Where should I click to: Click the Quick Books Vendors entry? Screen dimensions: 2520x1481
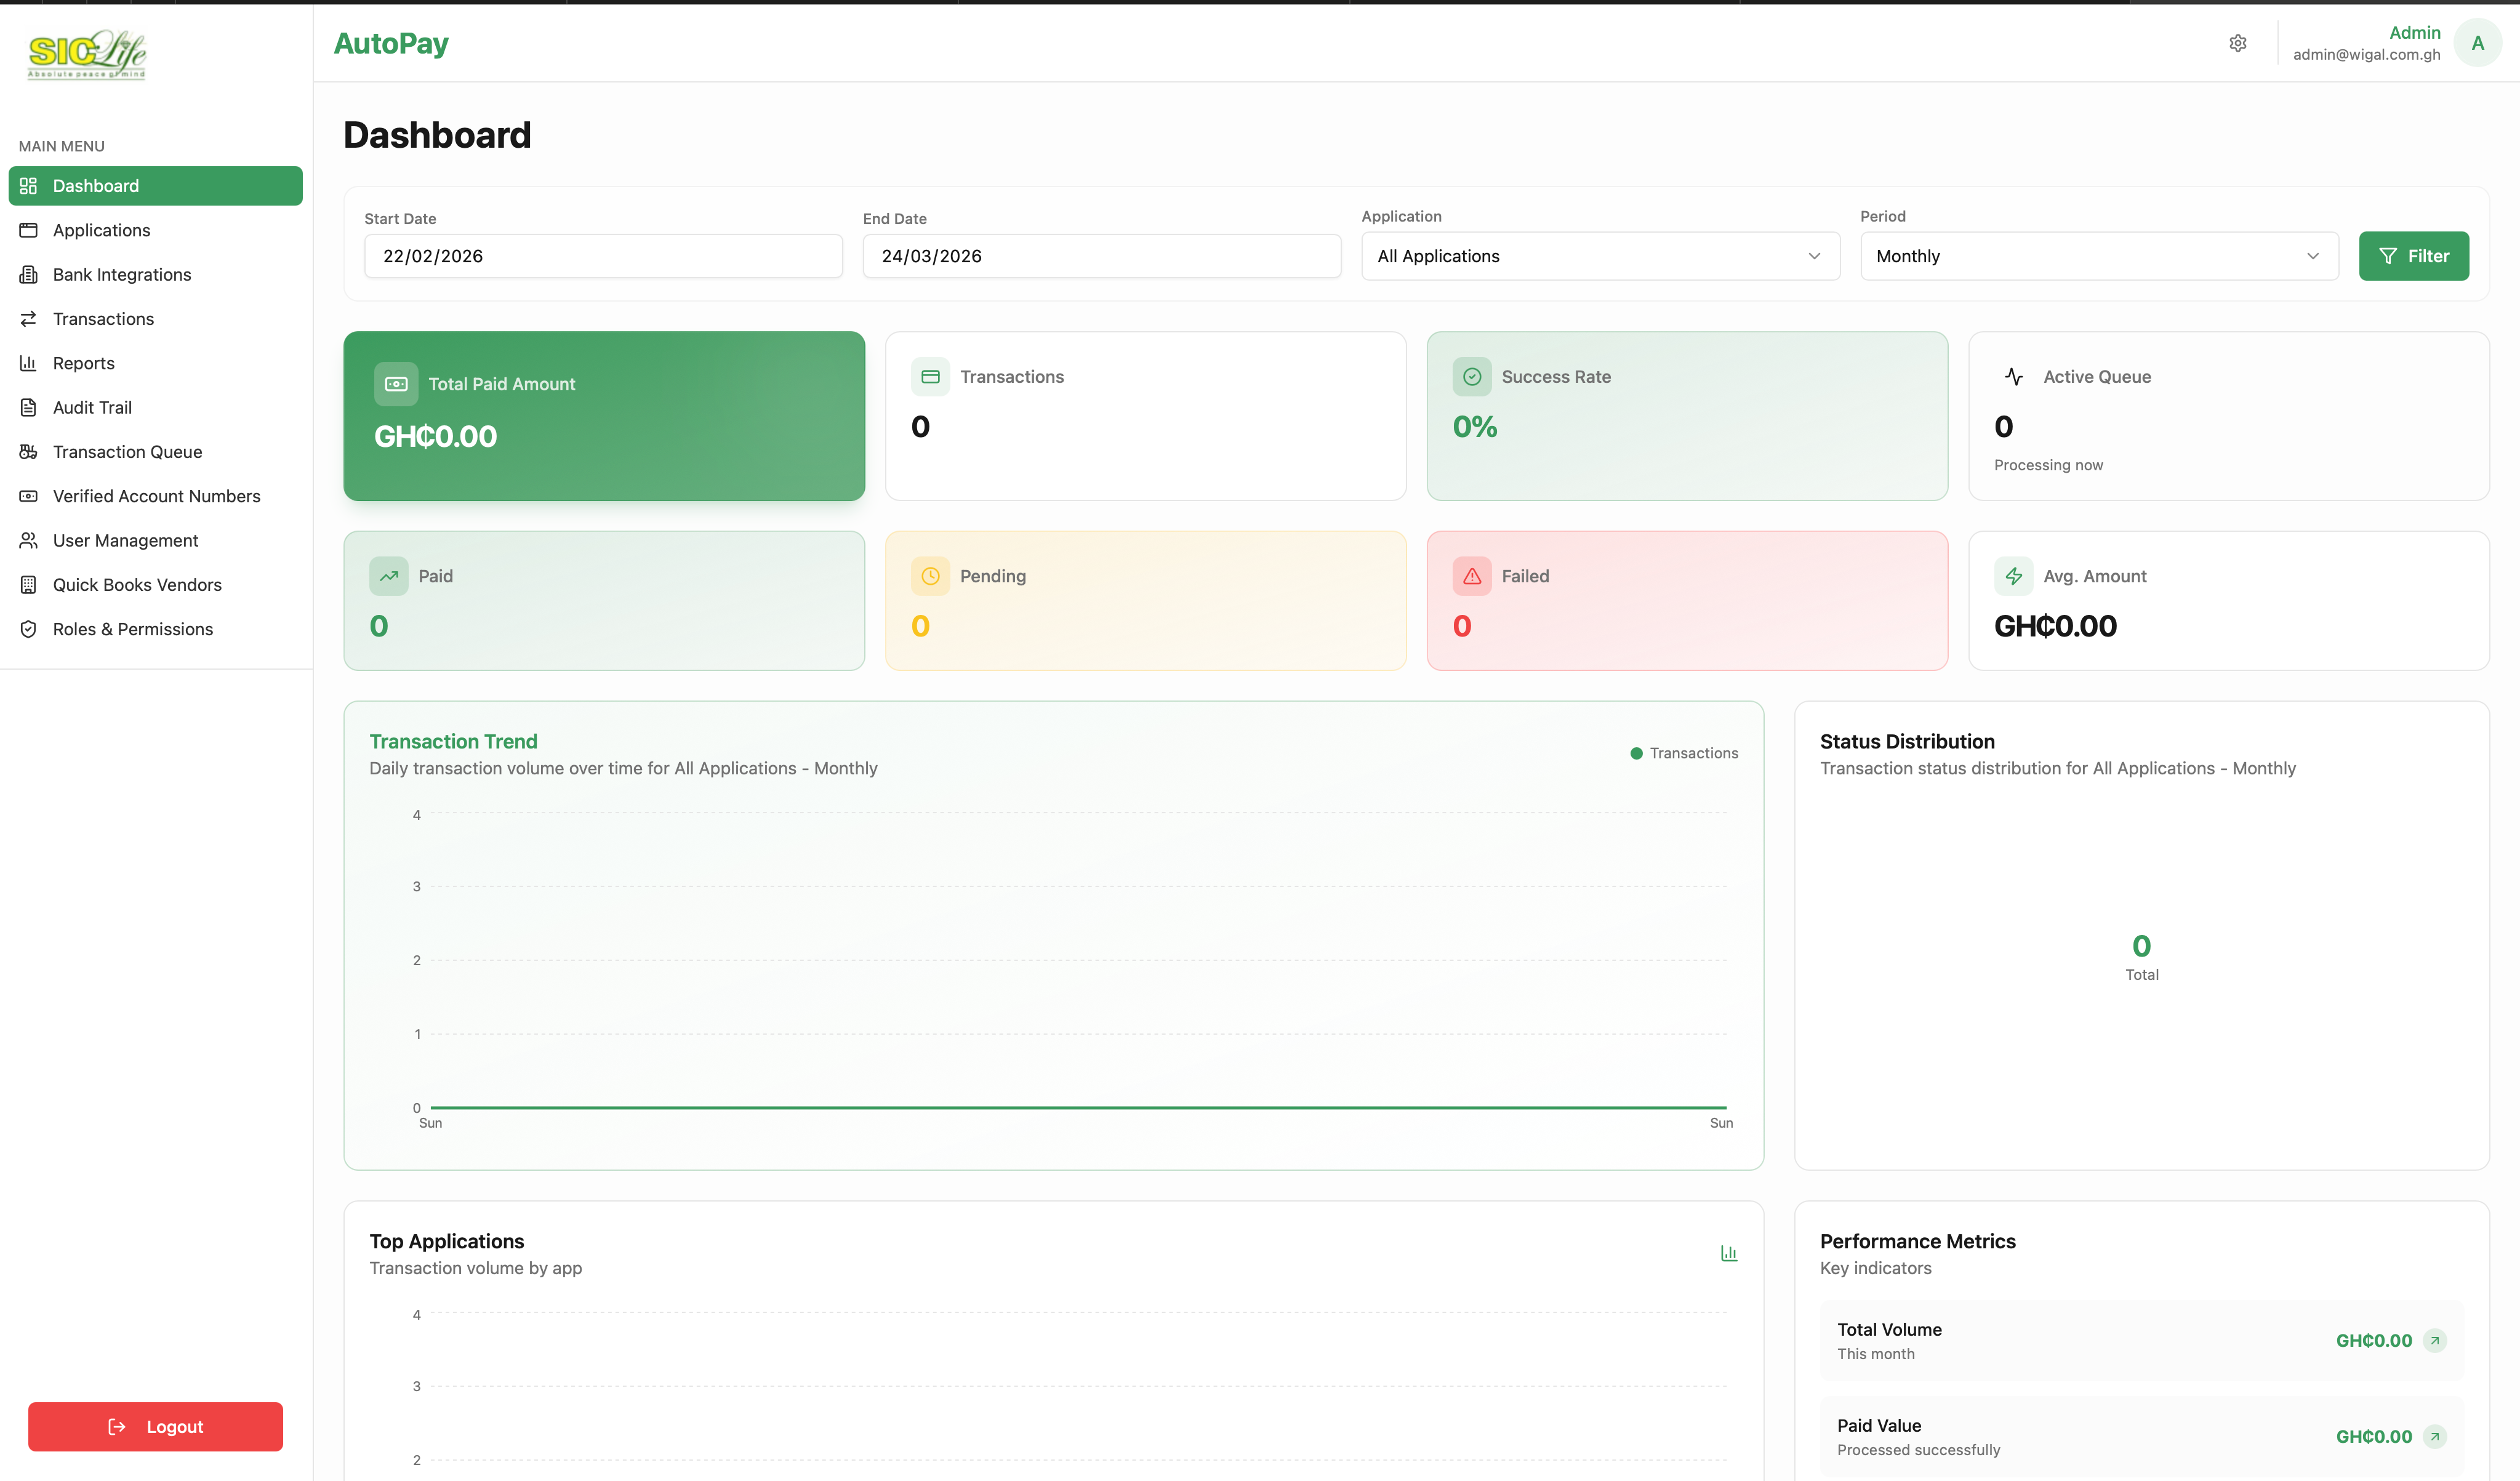pyautogui.click(x=137, y=584)
